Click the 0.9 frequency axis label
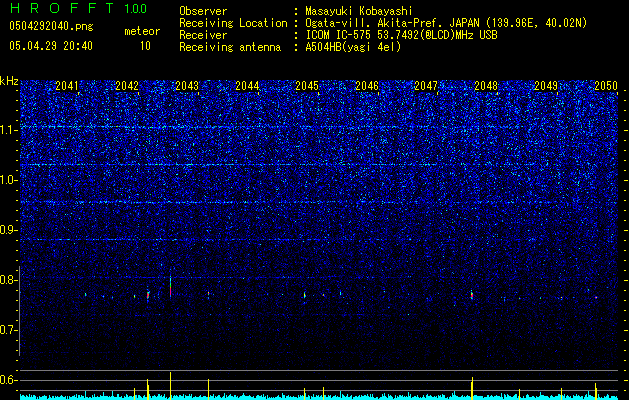 tap(8, 230)
